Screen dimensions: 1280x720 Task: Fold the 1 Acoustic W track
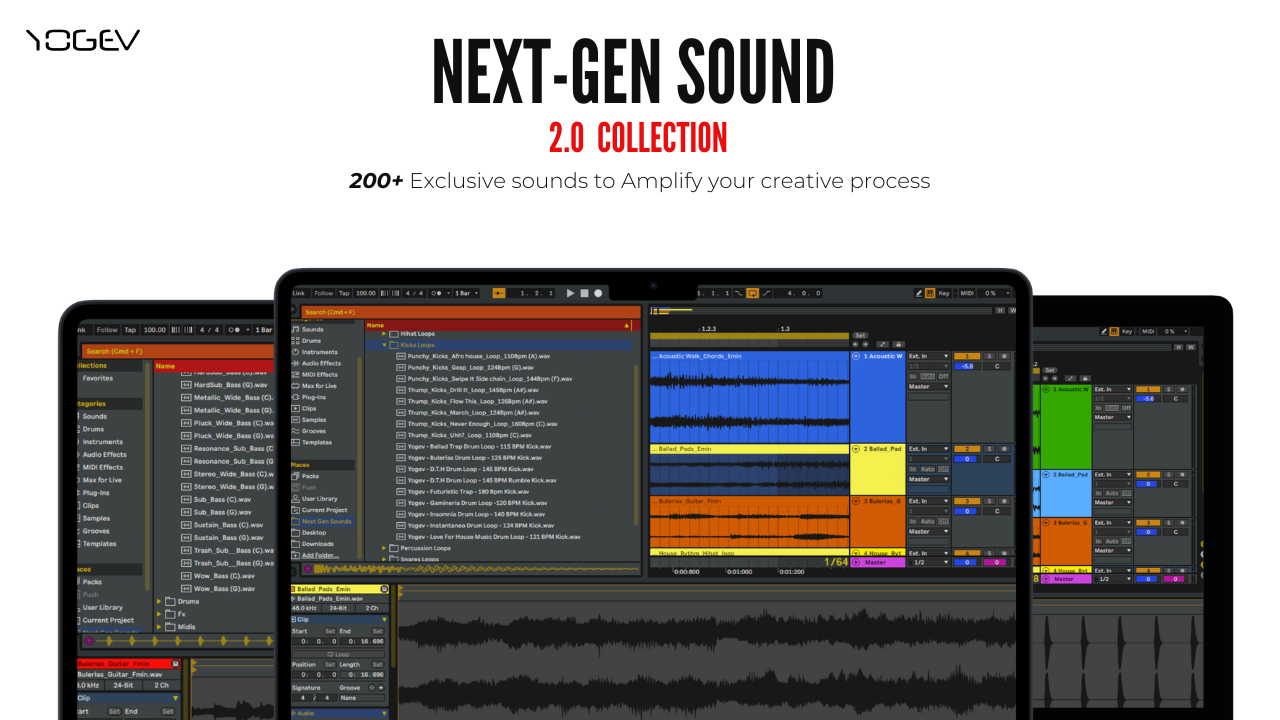click(856, 356)
